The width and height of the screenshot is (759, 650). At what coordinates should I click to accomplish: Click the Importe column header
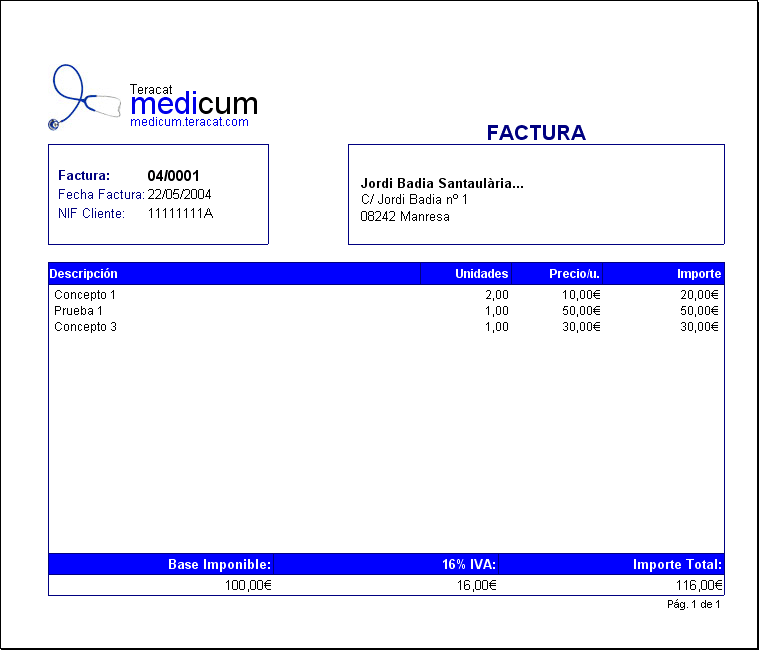(699, 274)
